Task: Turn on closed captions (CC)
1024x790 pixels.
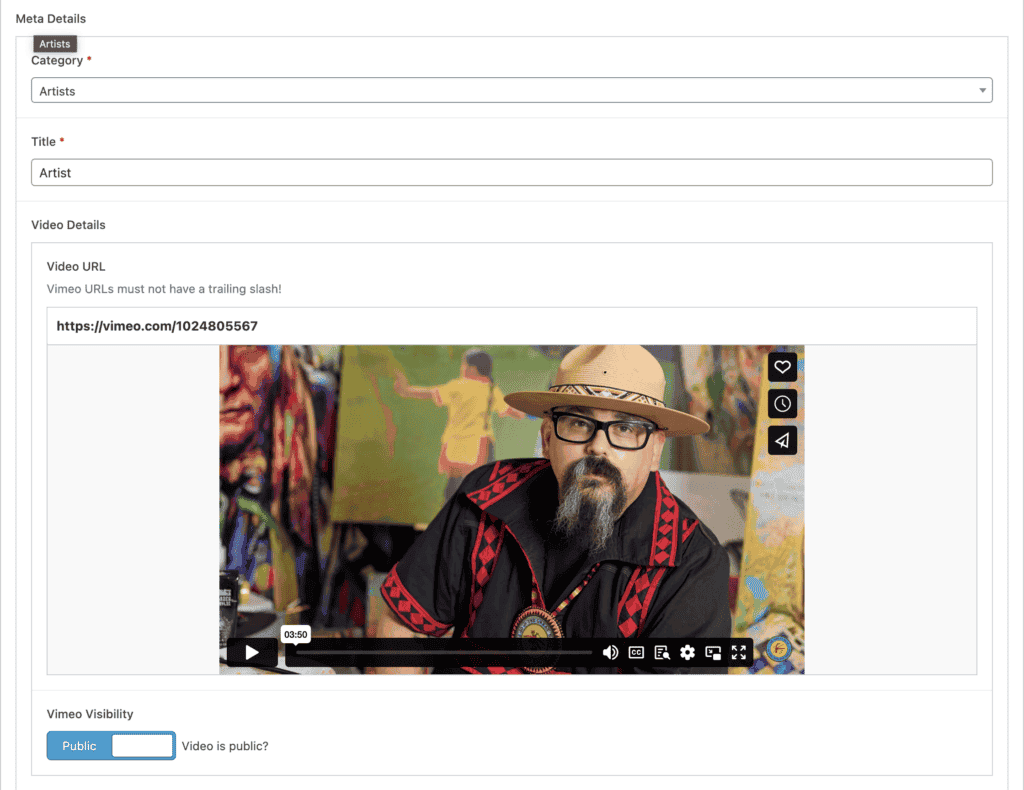Action: [x=636, y=652]
